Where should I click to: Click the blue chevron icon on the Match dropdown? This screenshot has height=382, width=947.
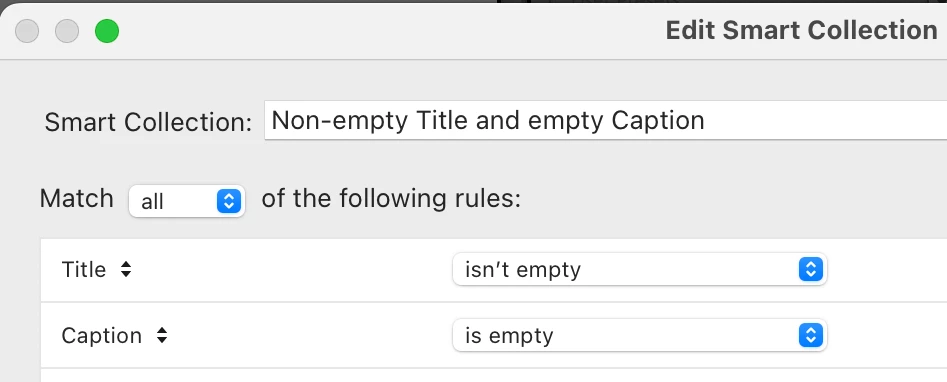229,201
